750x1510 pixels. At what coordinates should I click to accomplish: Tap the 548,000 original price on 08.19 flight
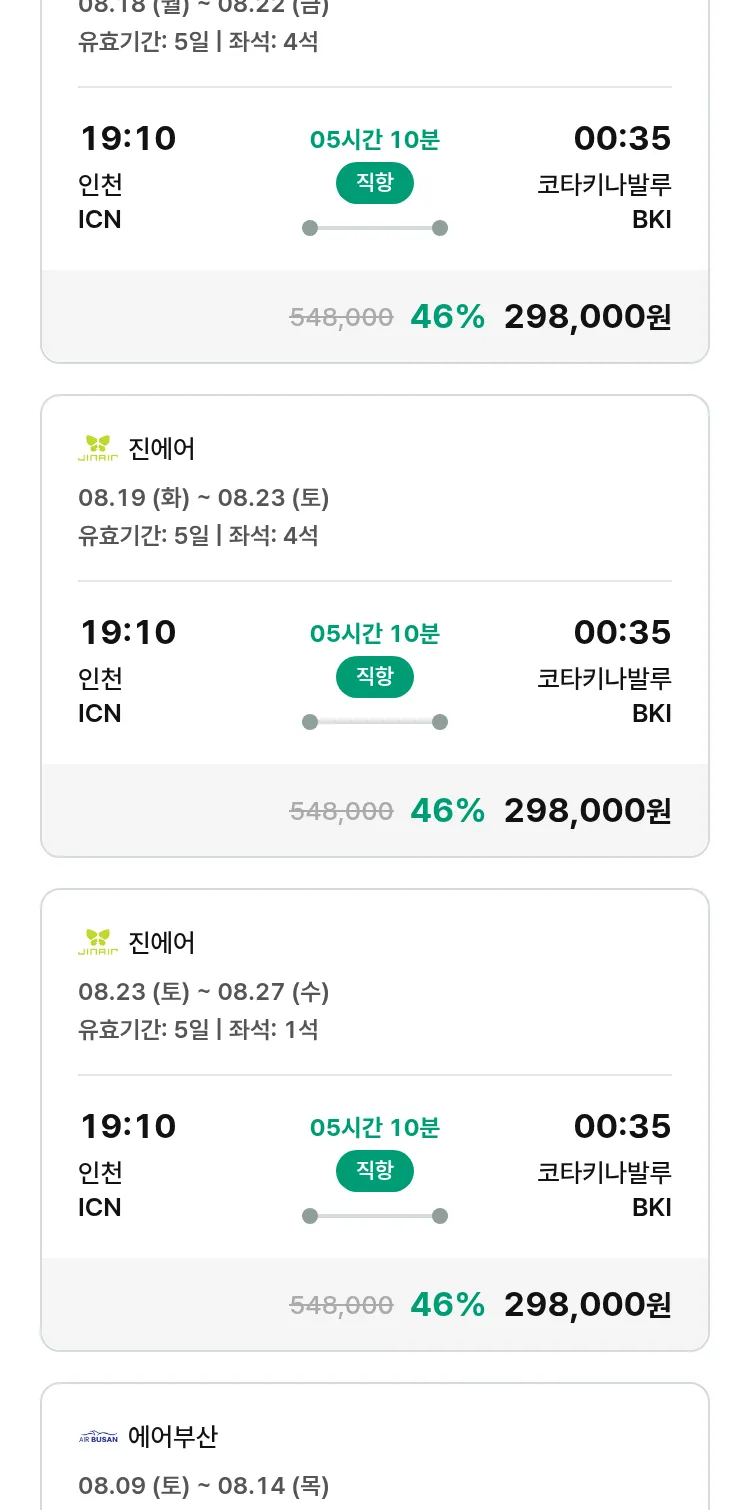(x=341, y=811)
